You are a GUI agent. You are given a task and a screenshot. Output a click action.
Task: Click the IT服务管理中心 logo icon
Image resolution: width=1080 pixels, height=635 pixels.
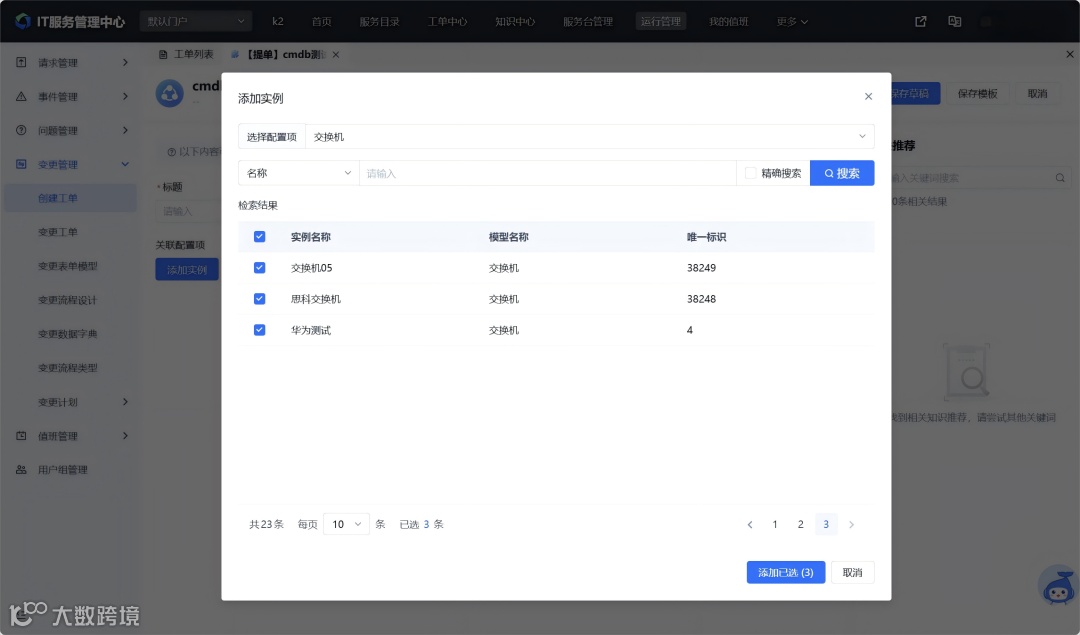tap(23, 21)
